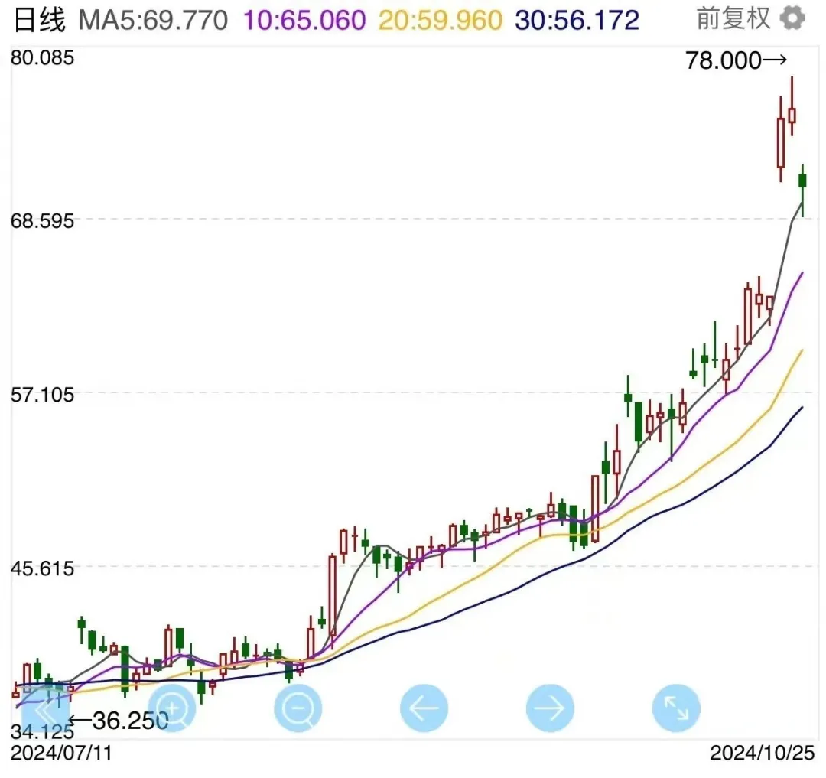Click the 45.615 price axis label
826x778 pixels.
point(42,569)
